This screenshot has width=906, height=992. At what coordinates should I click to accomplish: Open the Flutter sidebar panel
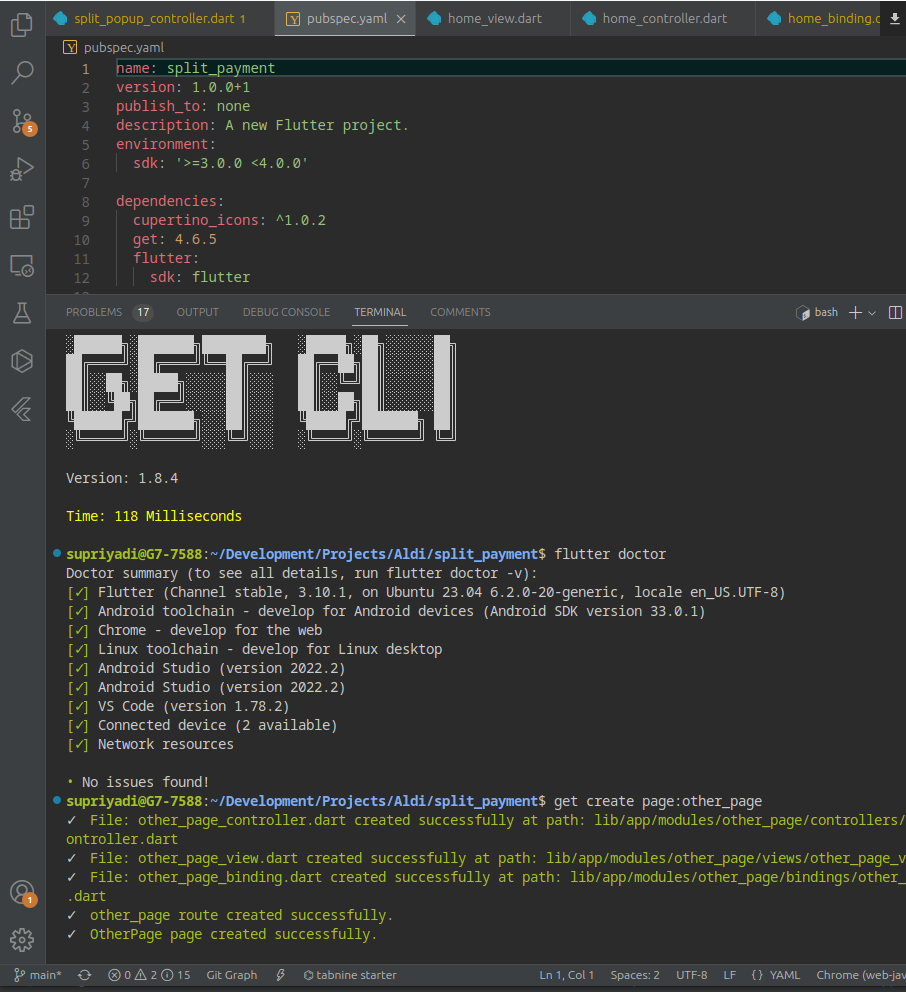click(21, 409)
